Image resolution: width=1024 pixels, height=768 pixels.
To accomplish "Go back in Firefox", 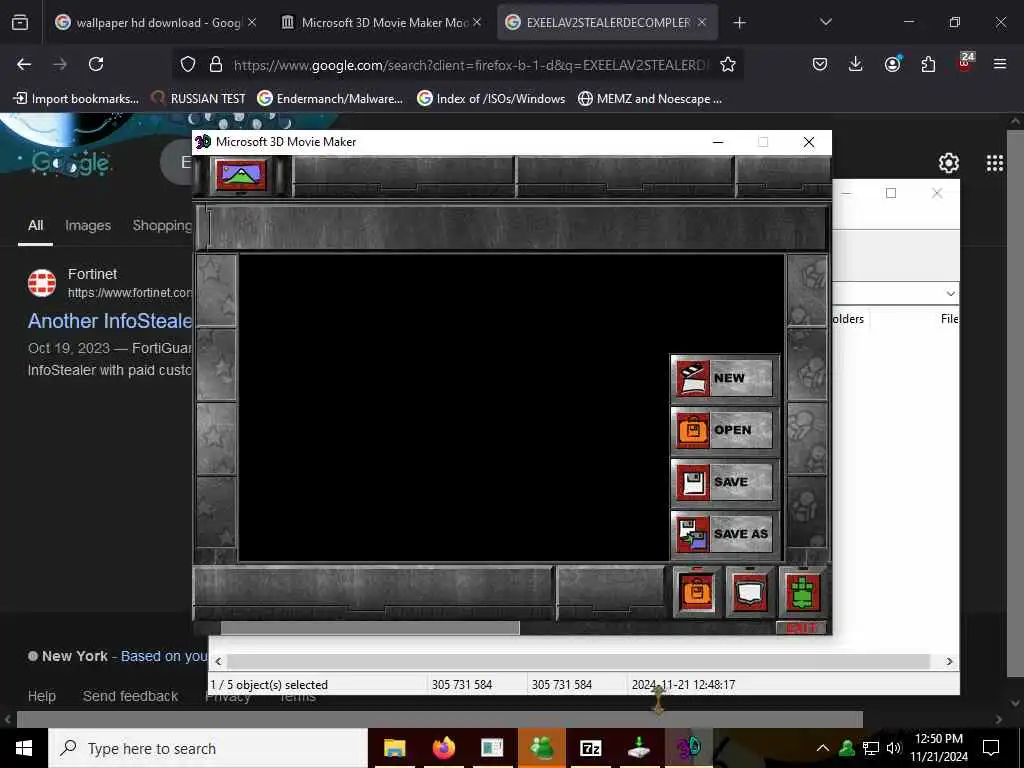I will 24,64.
